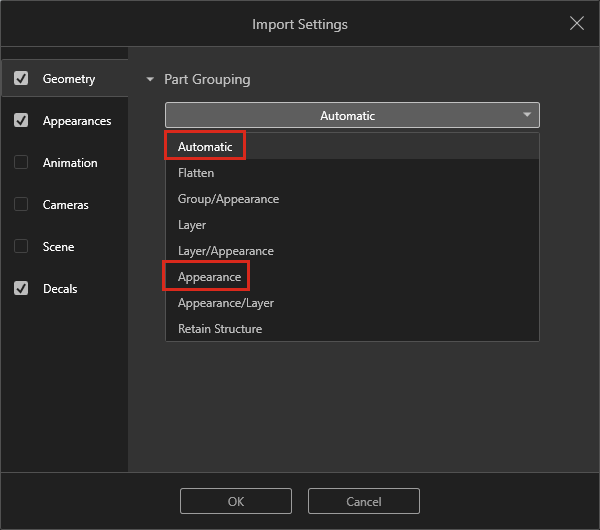Choose Appearance/Layer from the dropdown
The height and width of the screenshot is (530, 600).
click(225, 303)
